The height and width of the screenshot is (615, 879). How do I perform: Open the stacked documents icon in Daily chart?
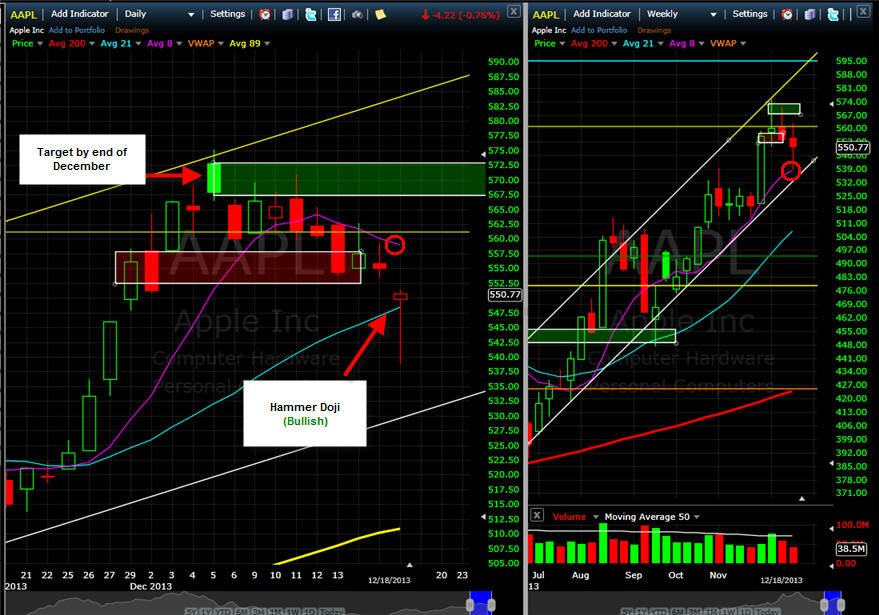[x=288, y=15]
